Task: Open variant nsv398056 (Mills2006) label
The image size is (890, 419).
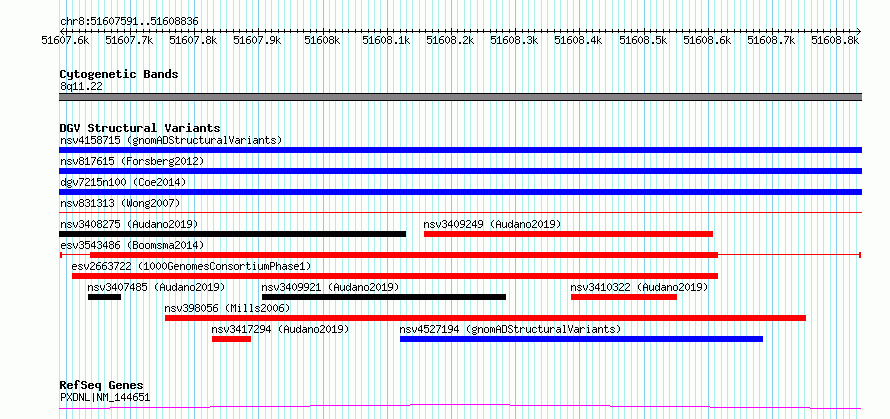Action: click(x=227, y=308)
